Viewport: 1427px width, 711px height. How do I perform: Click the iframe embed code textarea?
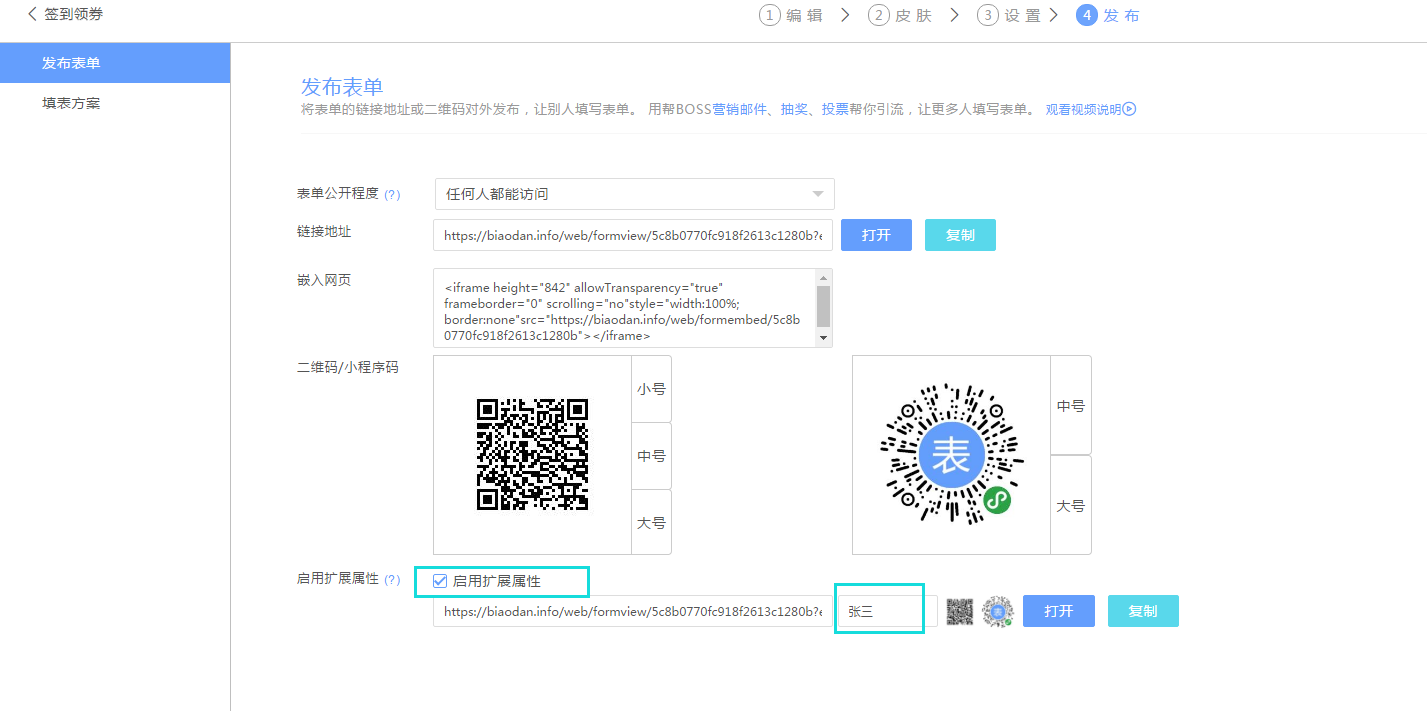(x=625, y=308)
